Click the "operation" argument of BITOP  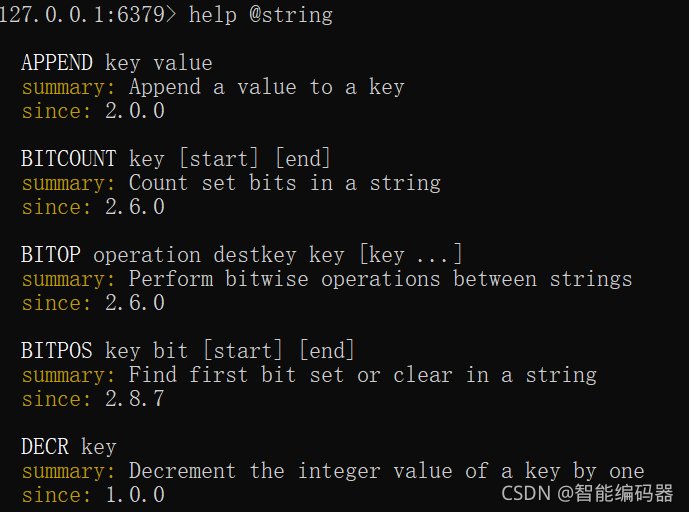pyautogui.click(x=146, y=255)
